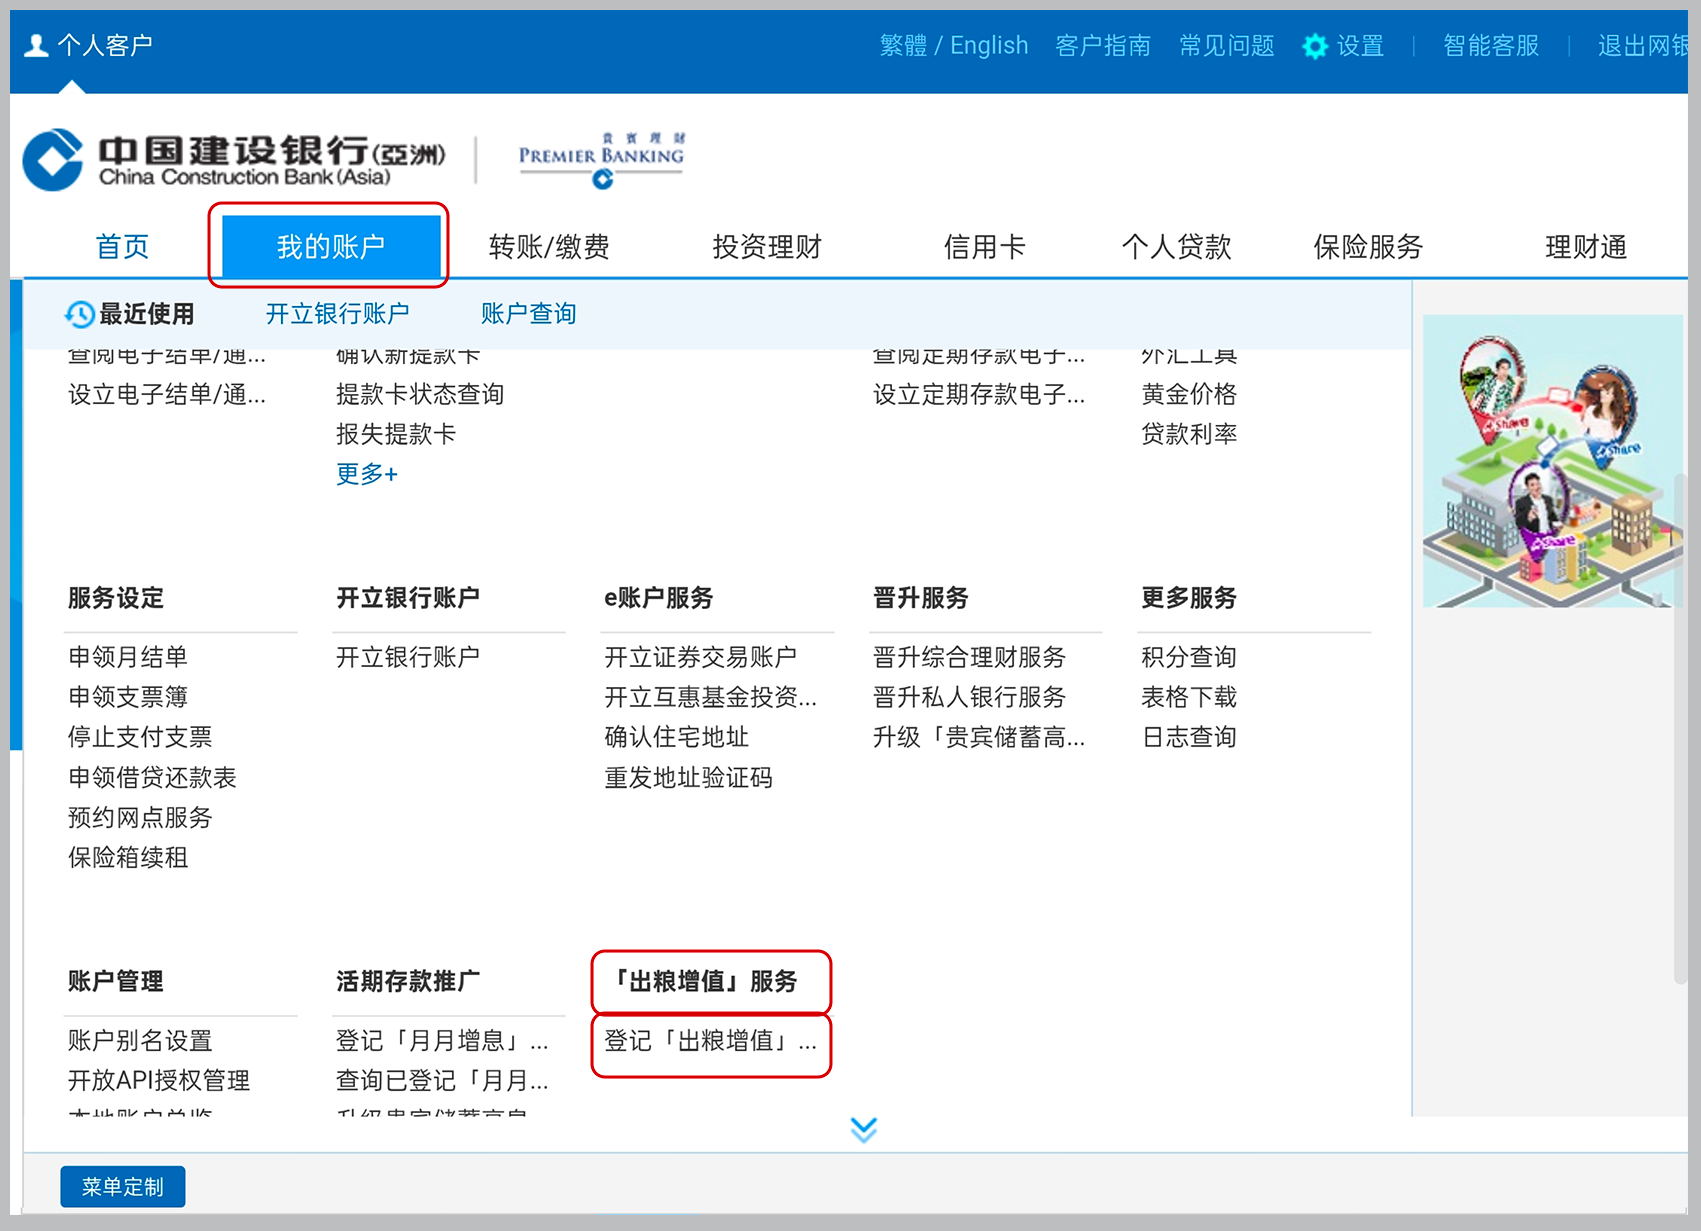The image size is (1701, 1231).
Task: Click the settings gear icon
Action: [1315, 46]
